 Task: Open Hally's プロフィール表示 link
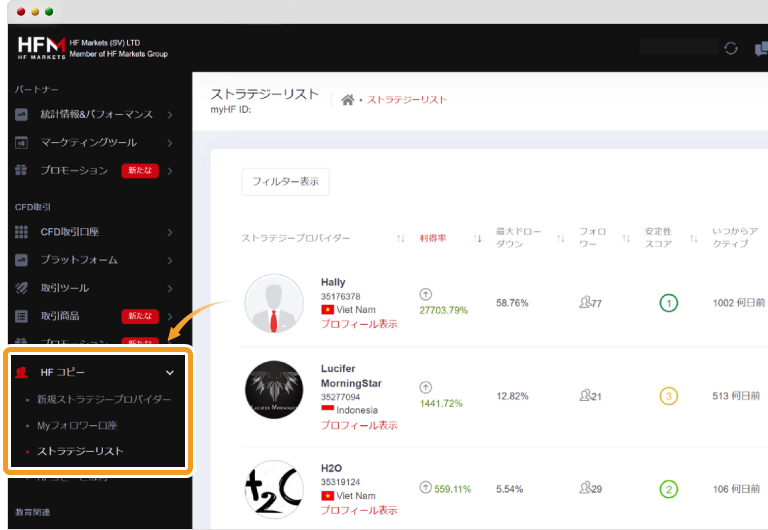(x=359, y=324)
